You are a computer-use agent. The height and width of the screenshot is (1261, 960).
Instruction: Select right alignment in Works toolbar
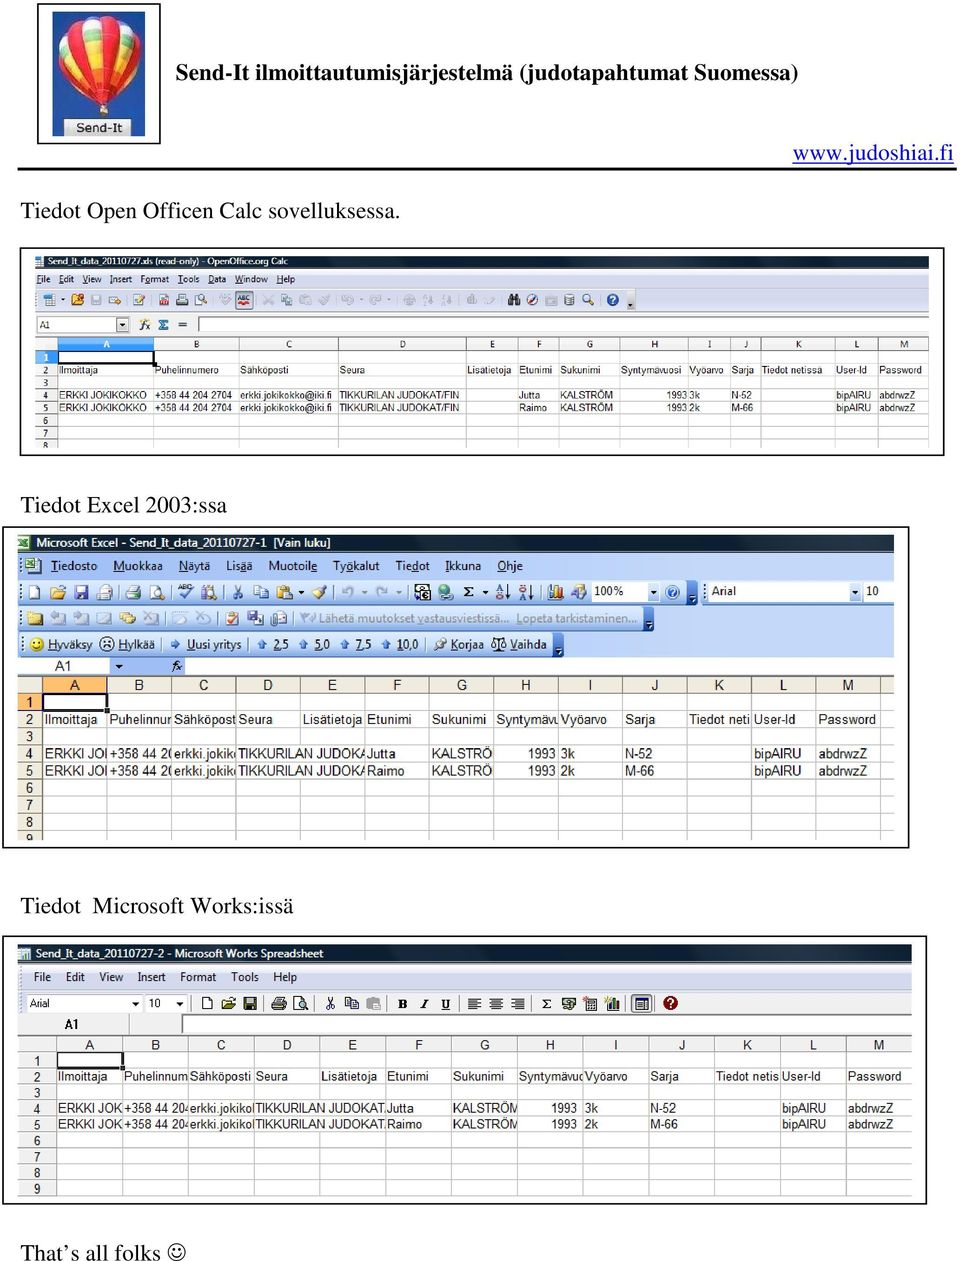coord(517,1003)
